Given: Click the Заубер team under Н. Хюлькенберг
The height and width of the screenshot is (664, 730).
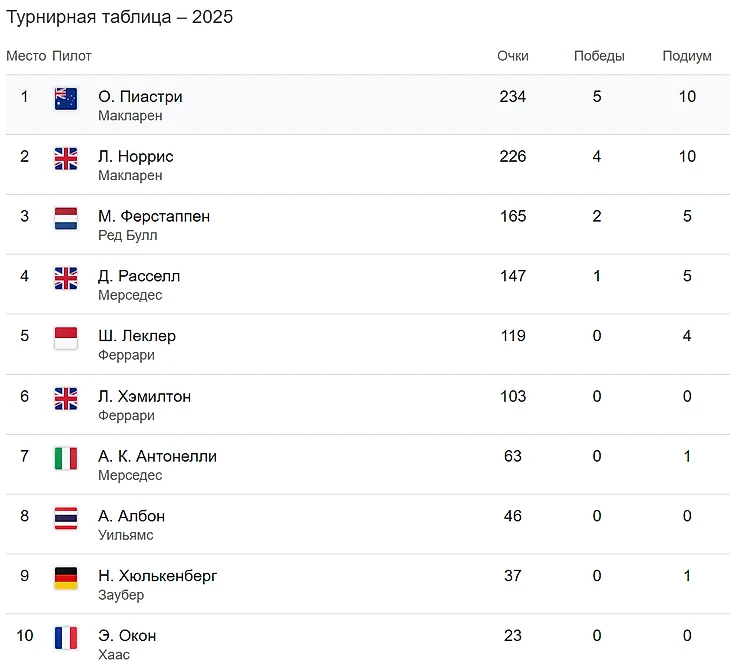Looking at the screenshot, I should (x=121, y=596).
